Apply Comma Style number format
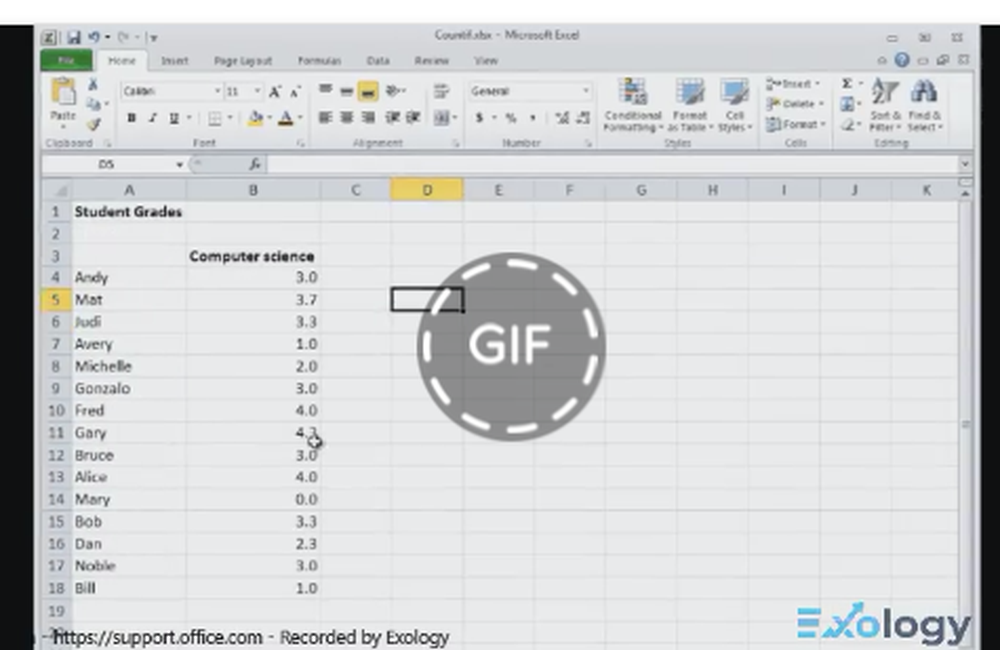The image size is (1000, 650). click(532, 118)
